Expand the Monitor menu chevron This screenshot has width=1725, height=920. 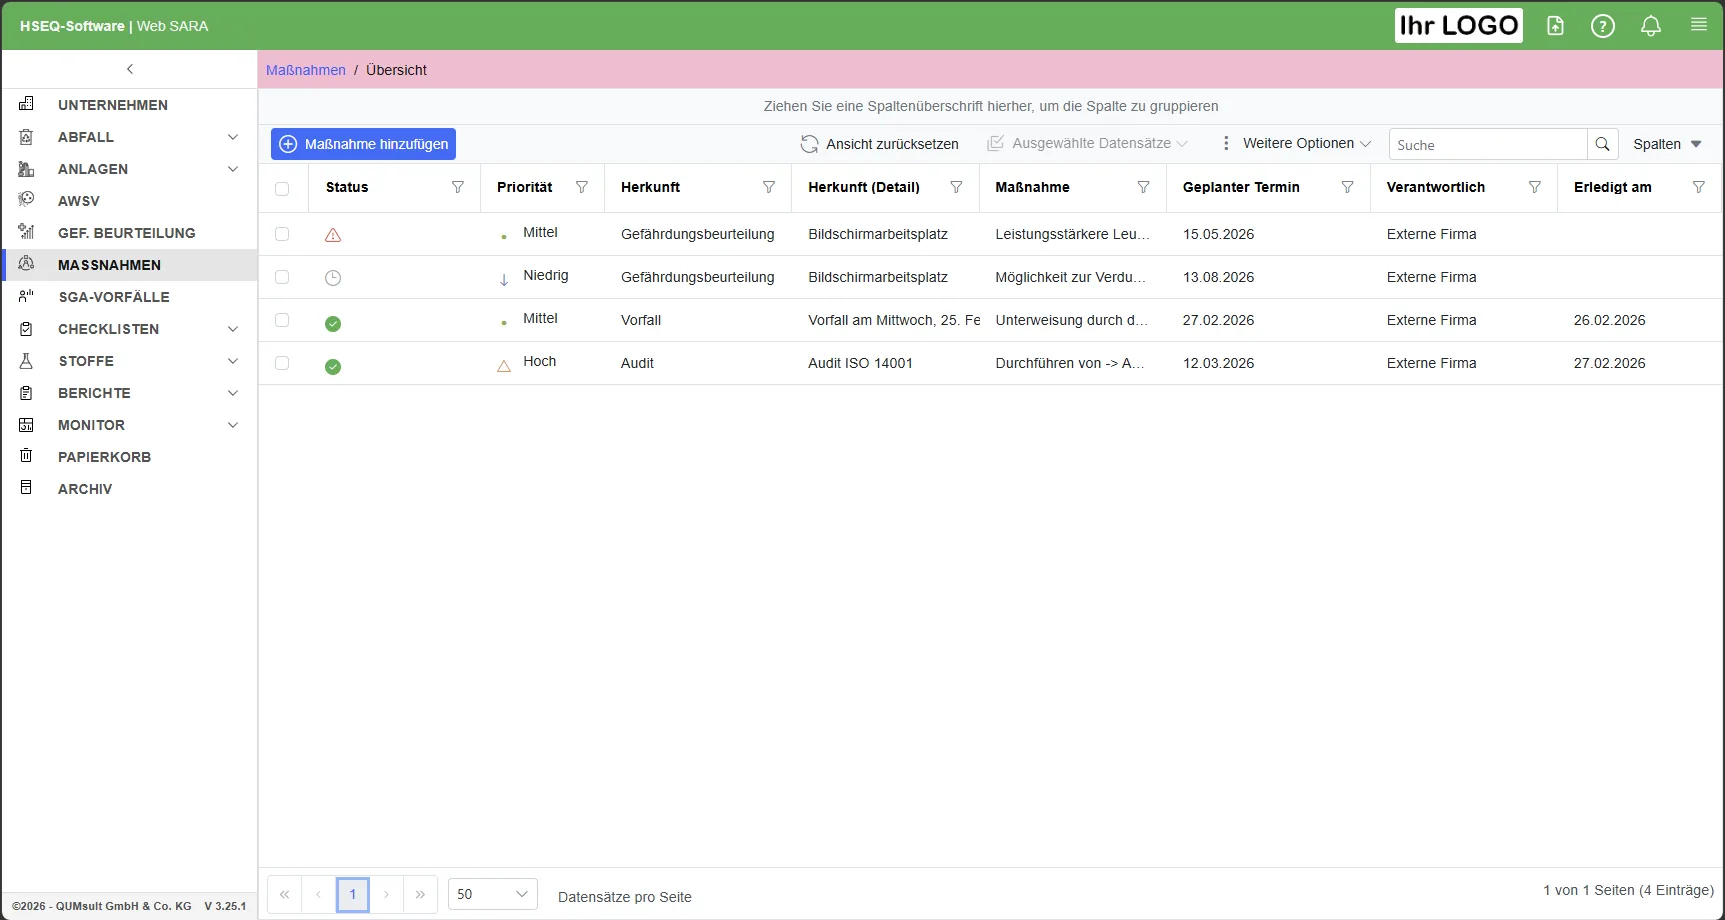coord(233,425)
